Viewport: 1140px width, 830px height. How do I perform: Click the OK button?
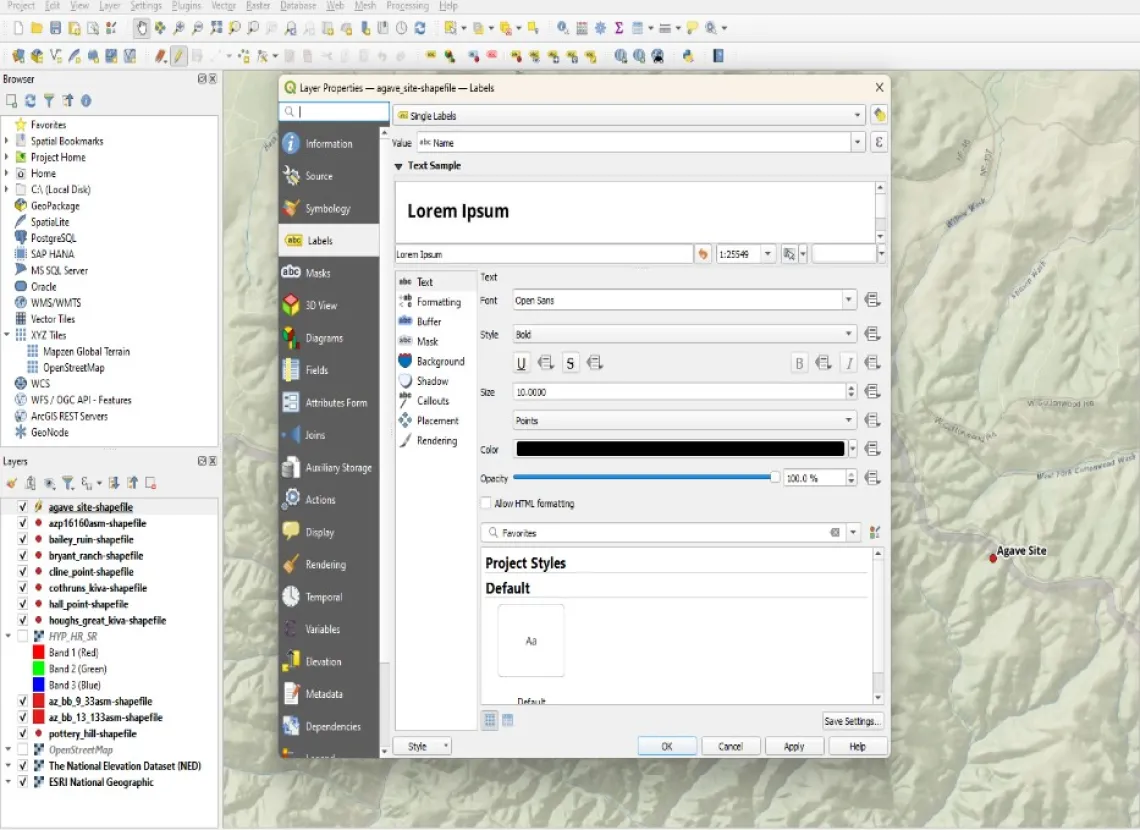(667, 746)
